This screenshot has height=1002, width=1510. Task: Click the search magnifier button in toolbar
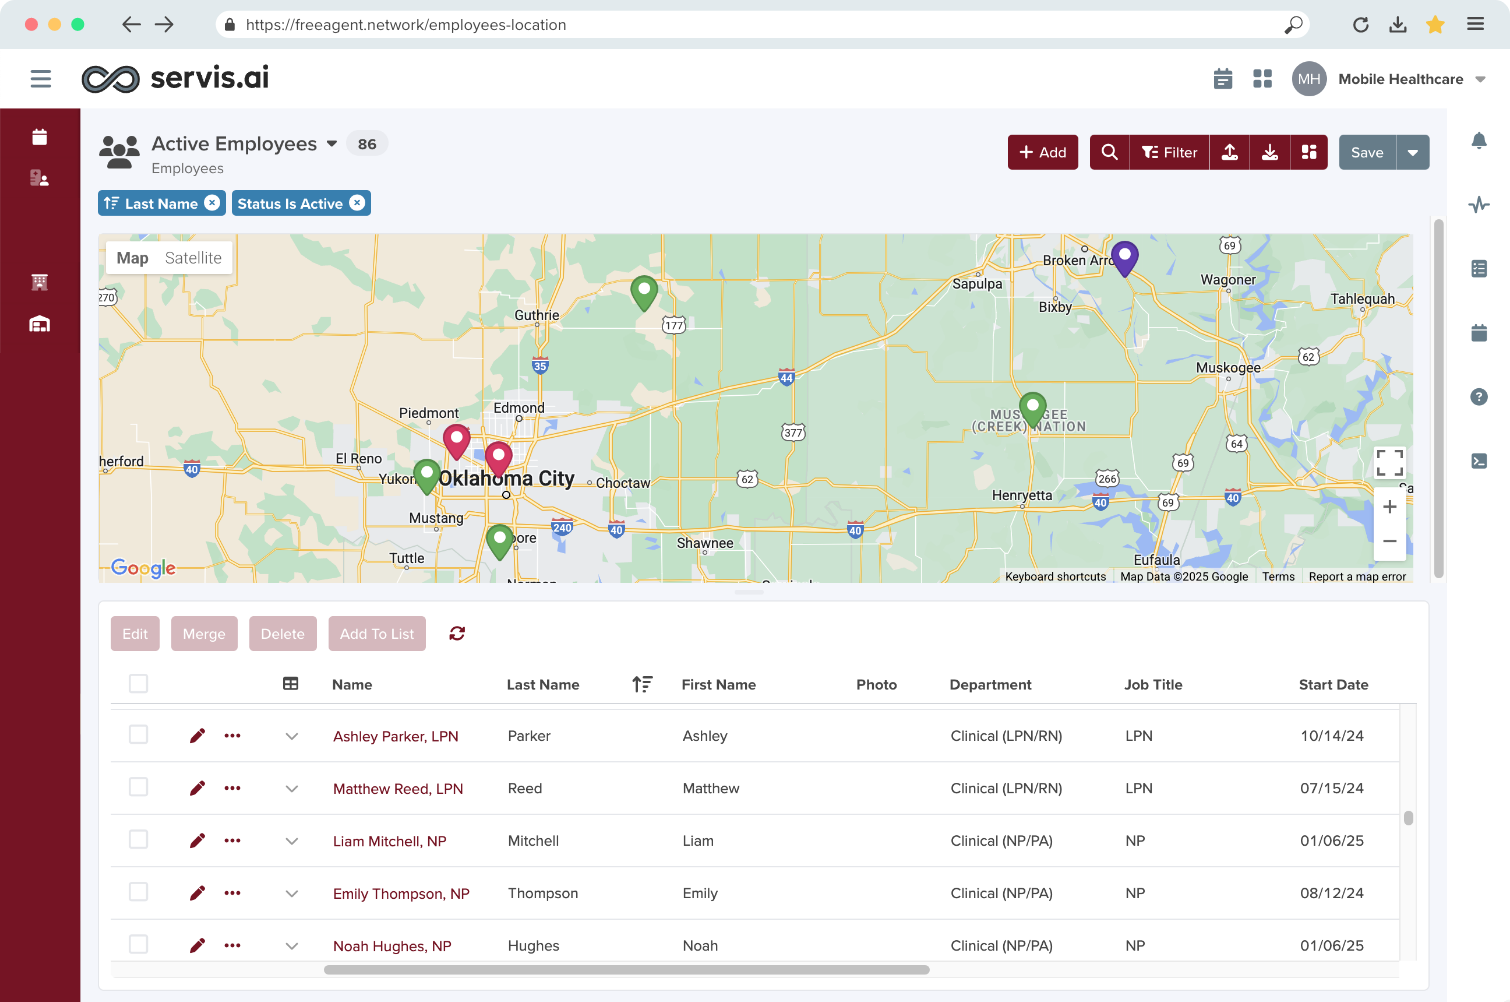click(1109, 152)
